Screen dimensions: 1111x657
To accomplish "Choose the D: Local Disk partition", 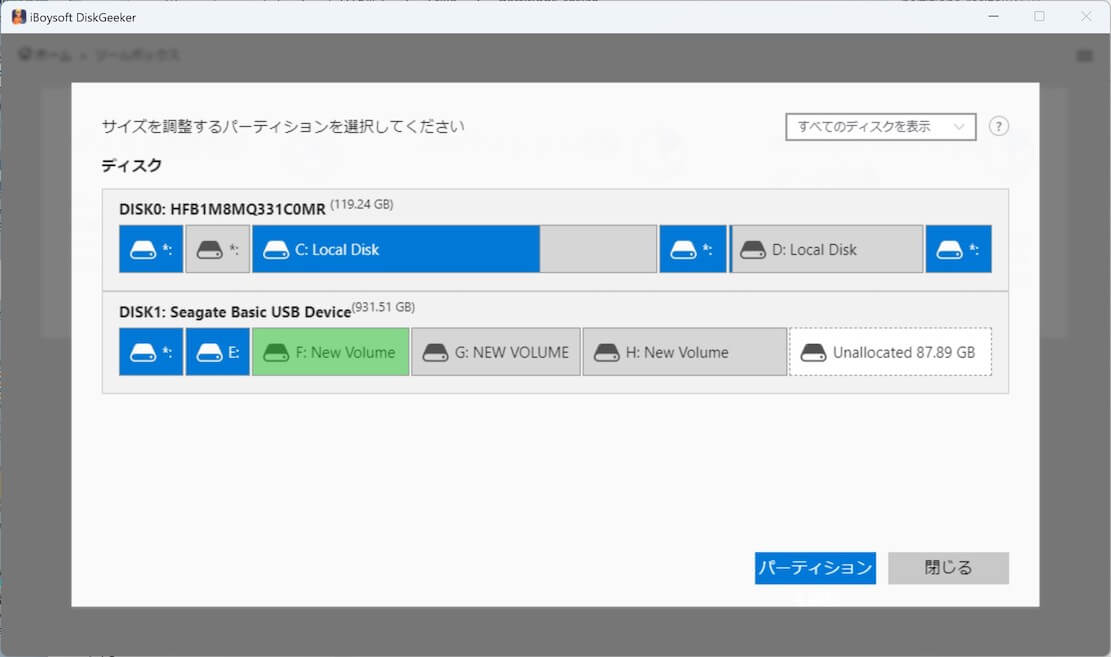I will click(x=826, y=249).
